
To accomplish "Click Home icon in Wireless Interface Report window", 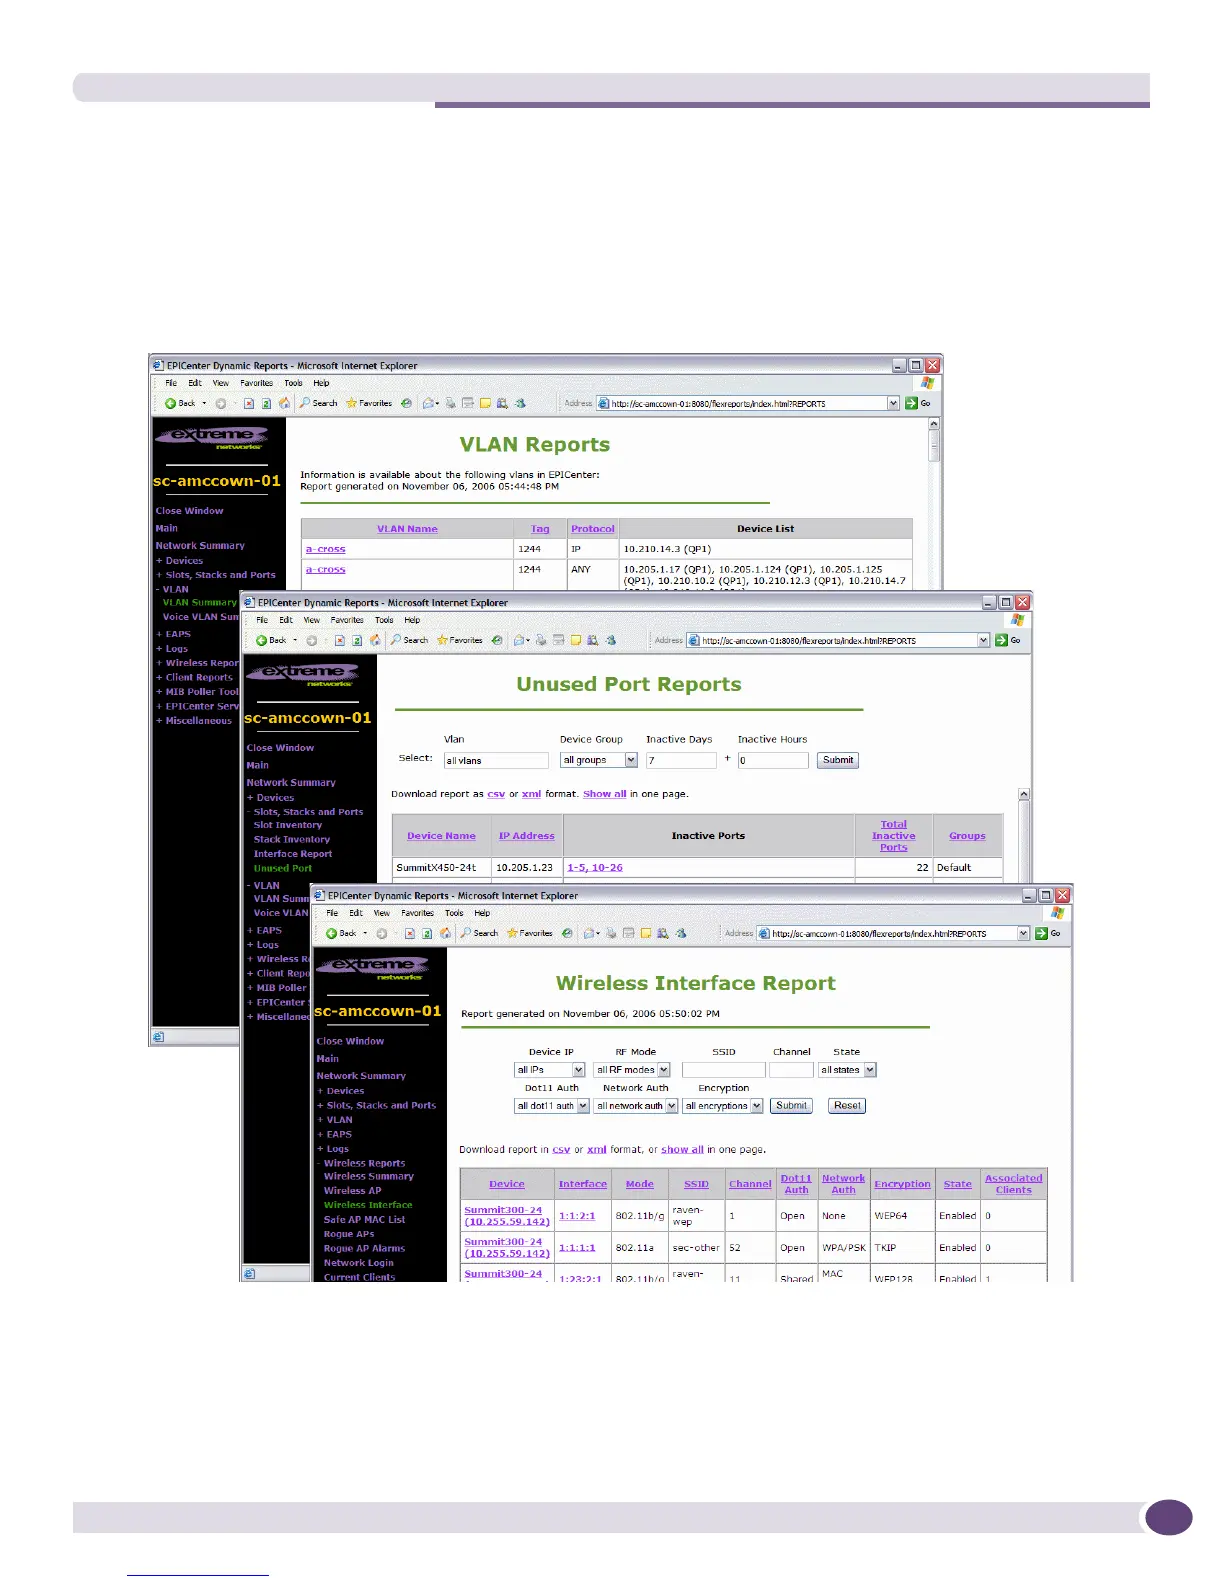I will pos(445,933).
